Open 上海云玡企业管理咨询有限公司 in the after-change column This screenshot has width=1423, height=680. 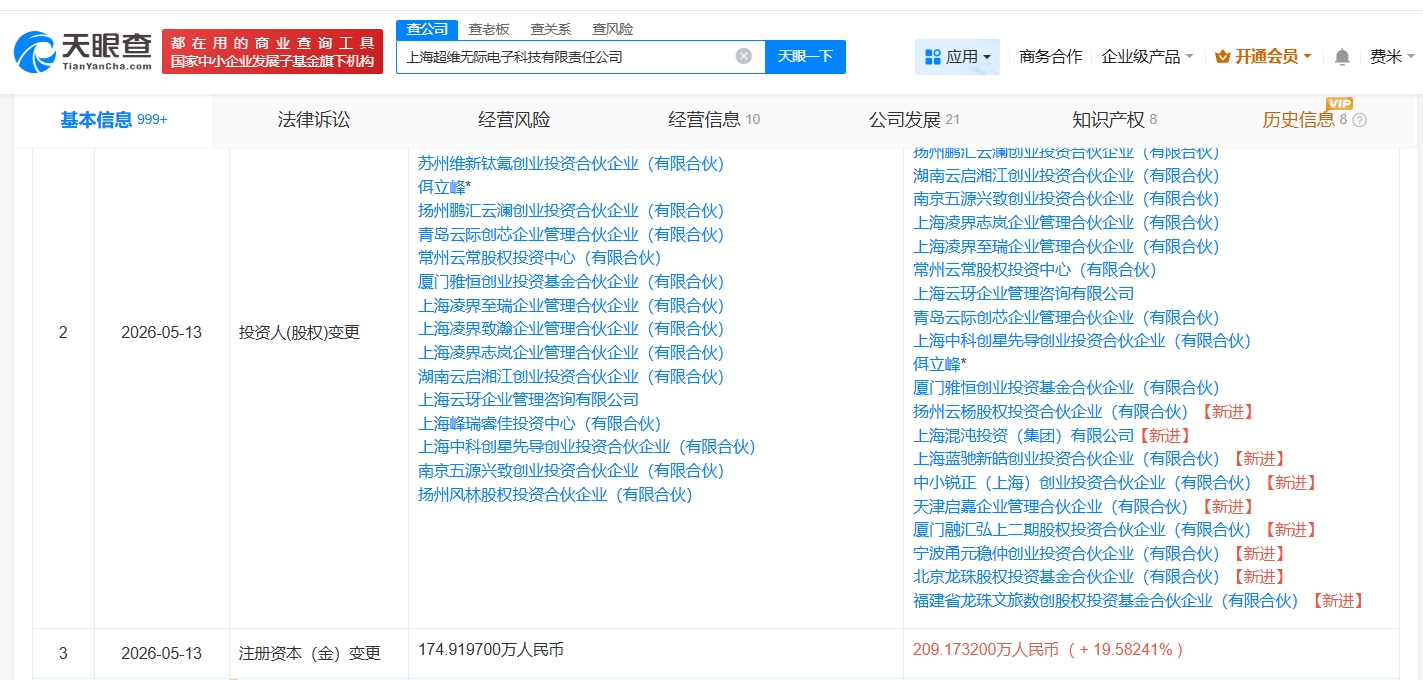(1024, 293)
